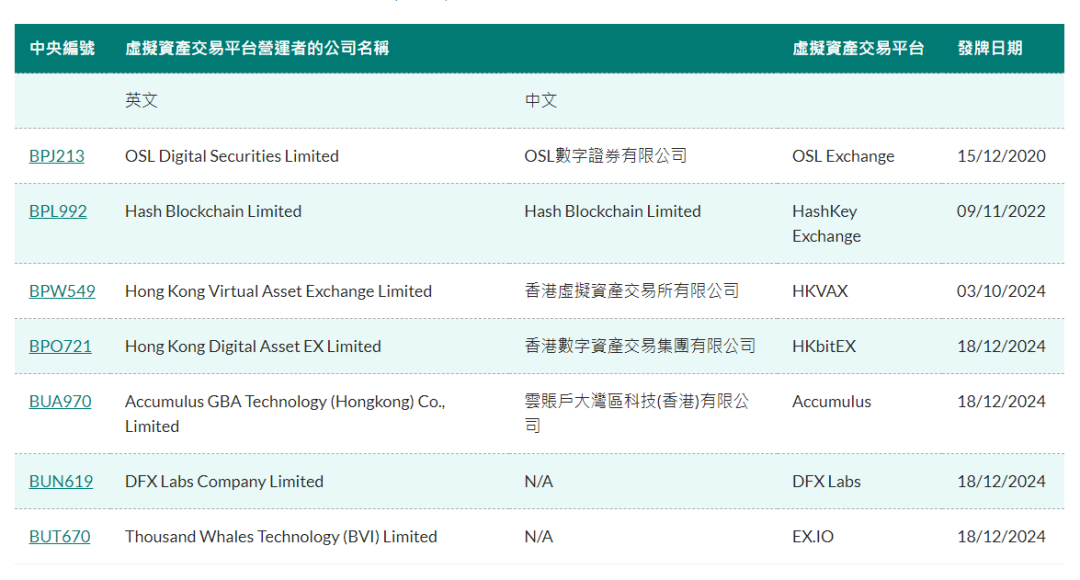The image size is (1080, 580).
Task: Select the 香港虛擬資產交易所有限公司 cell
Action: coord(632,291)
